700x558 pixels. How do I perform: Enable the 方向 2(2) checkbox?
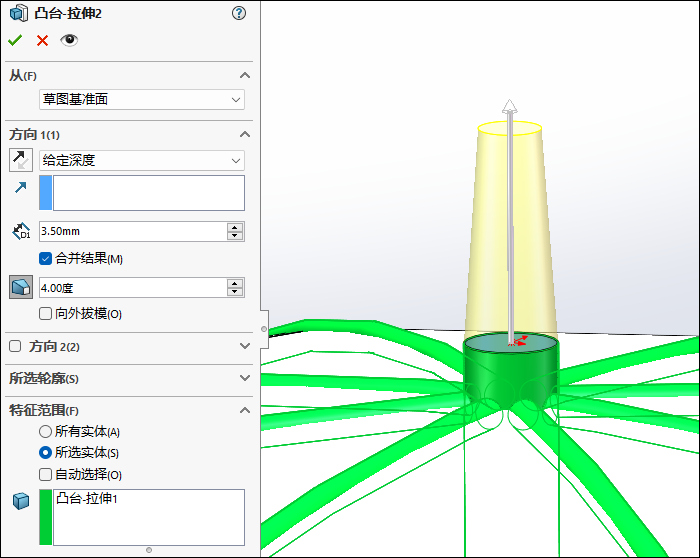[x=15, y=346]
